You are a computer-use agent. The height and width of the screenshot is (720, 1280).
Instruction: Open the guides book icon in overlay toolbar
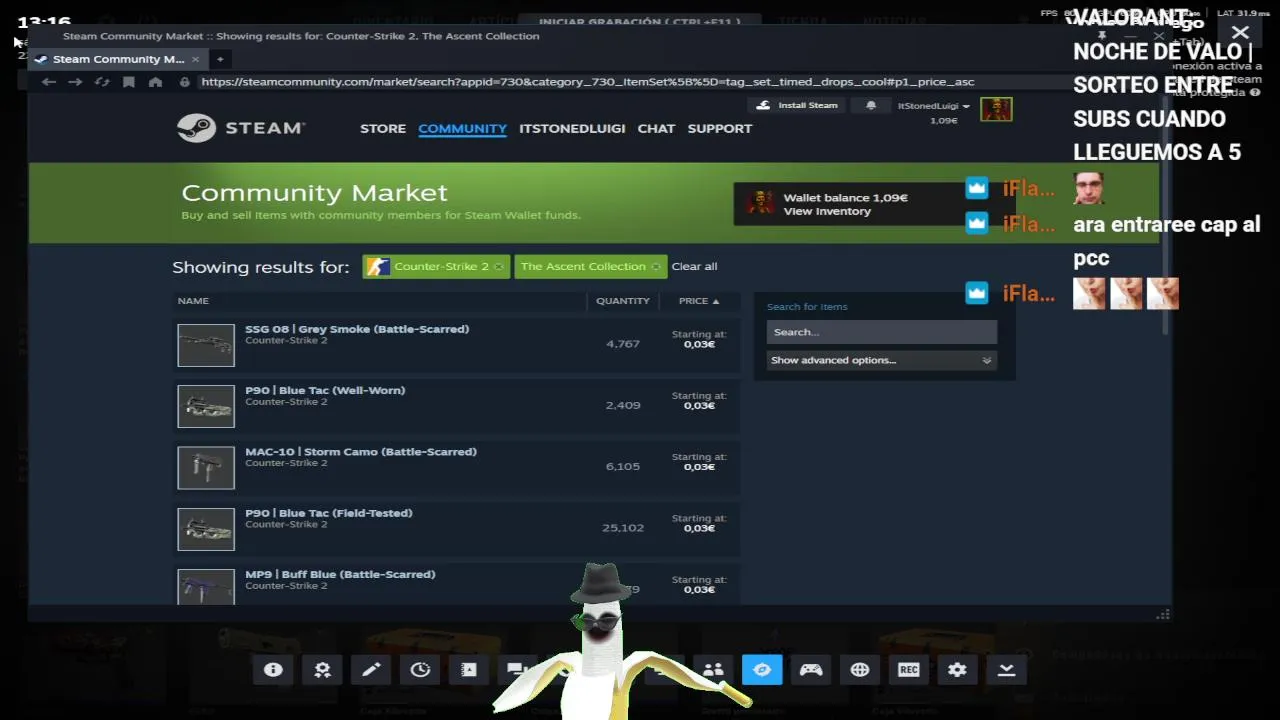[469, 670]
